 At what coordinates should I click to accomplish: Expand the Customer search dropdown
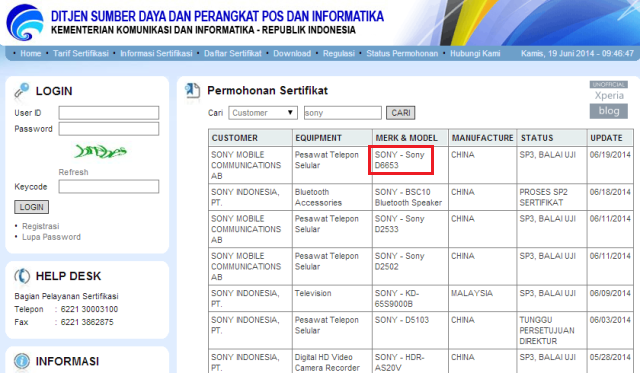(x=263, y=113)
